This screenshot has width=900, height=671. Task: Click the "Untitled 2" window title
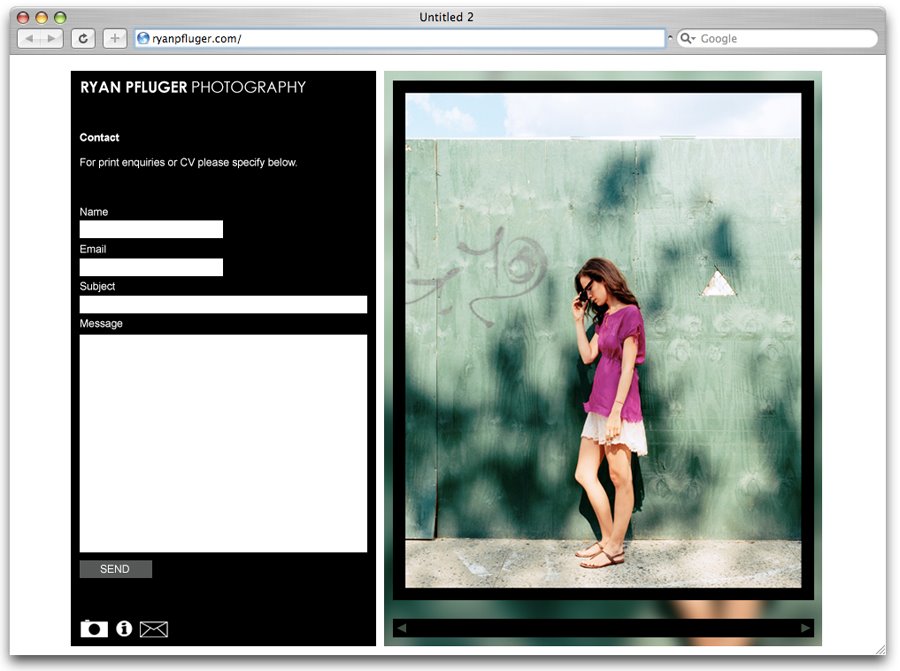tap(447, 17)
